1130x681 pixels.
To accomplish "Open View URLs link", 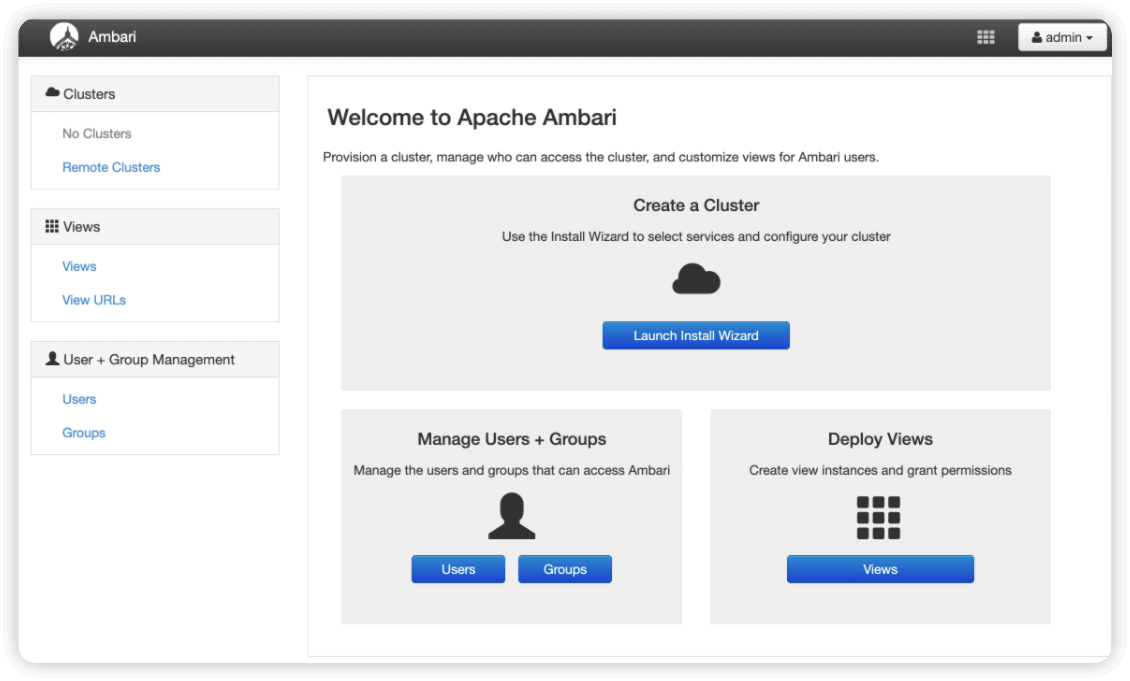I will [x=94, y=300].
